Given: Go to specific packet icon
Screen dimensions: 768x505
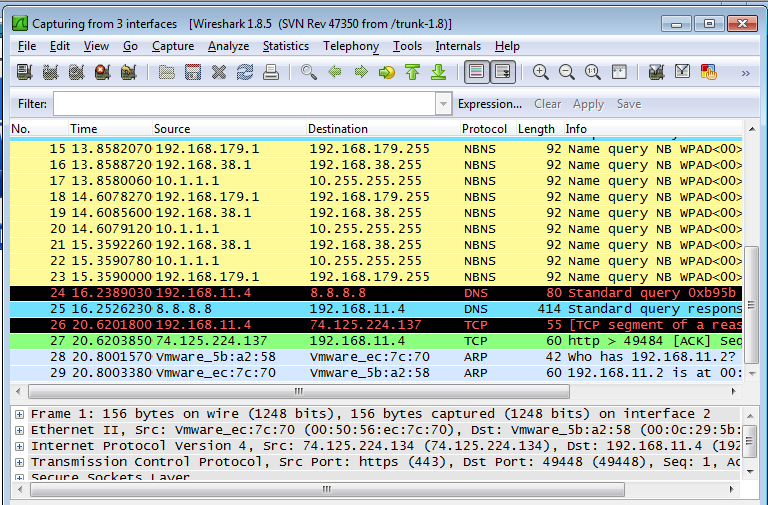Looking at the screenshot, I should tap(386, 72).
